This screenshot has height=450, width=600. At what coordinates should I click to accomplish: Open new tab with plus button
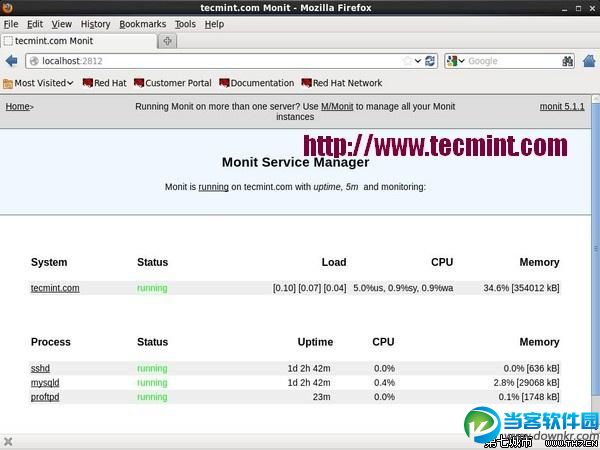(167, 41)
